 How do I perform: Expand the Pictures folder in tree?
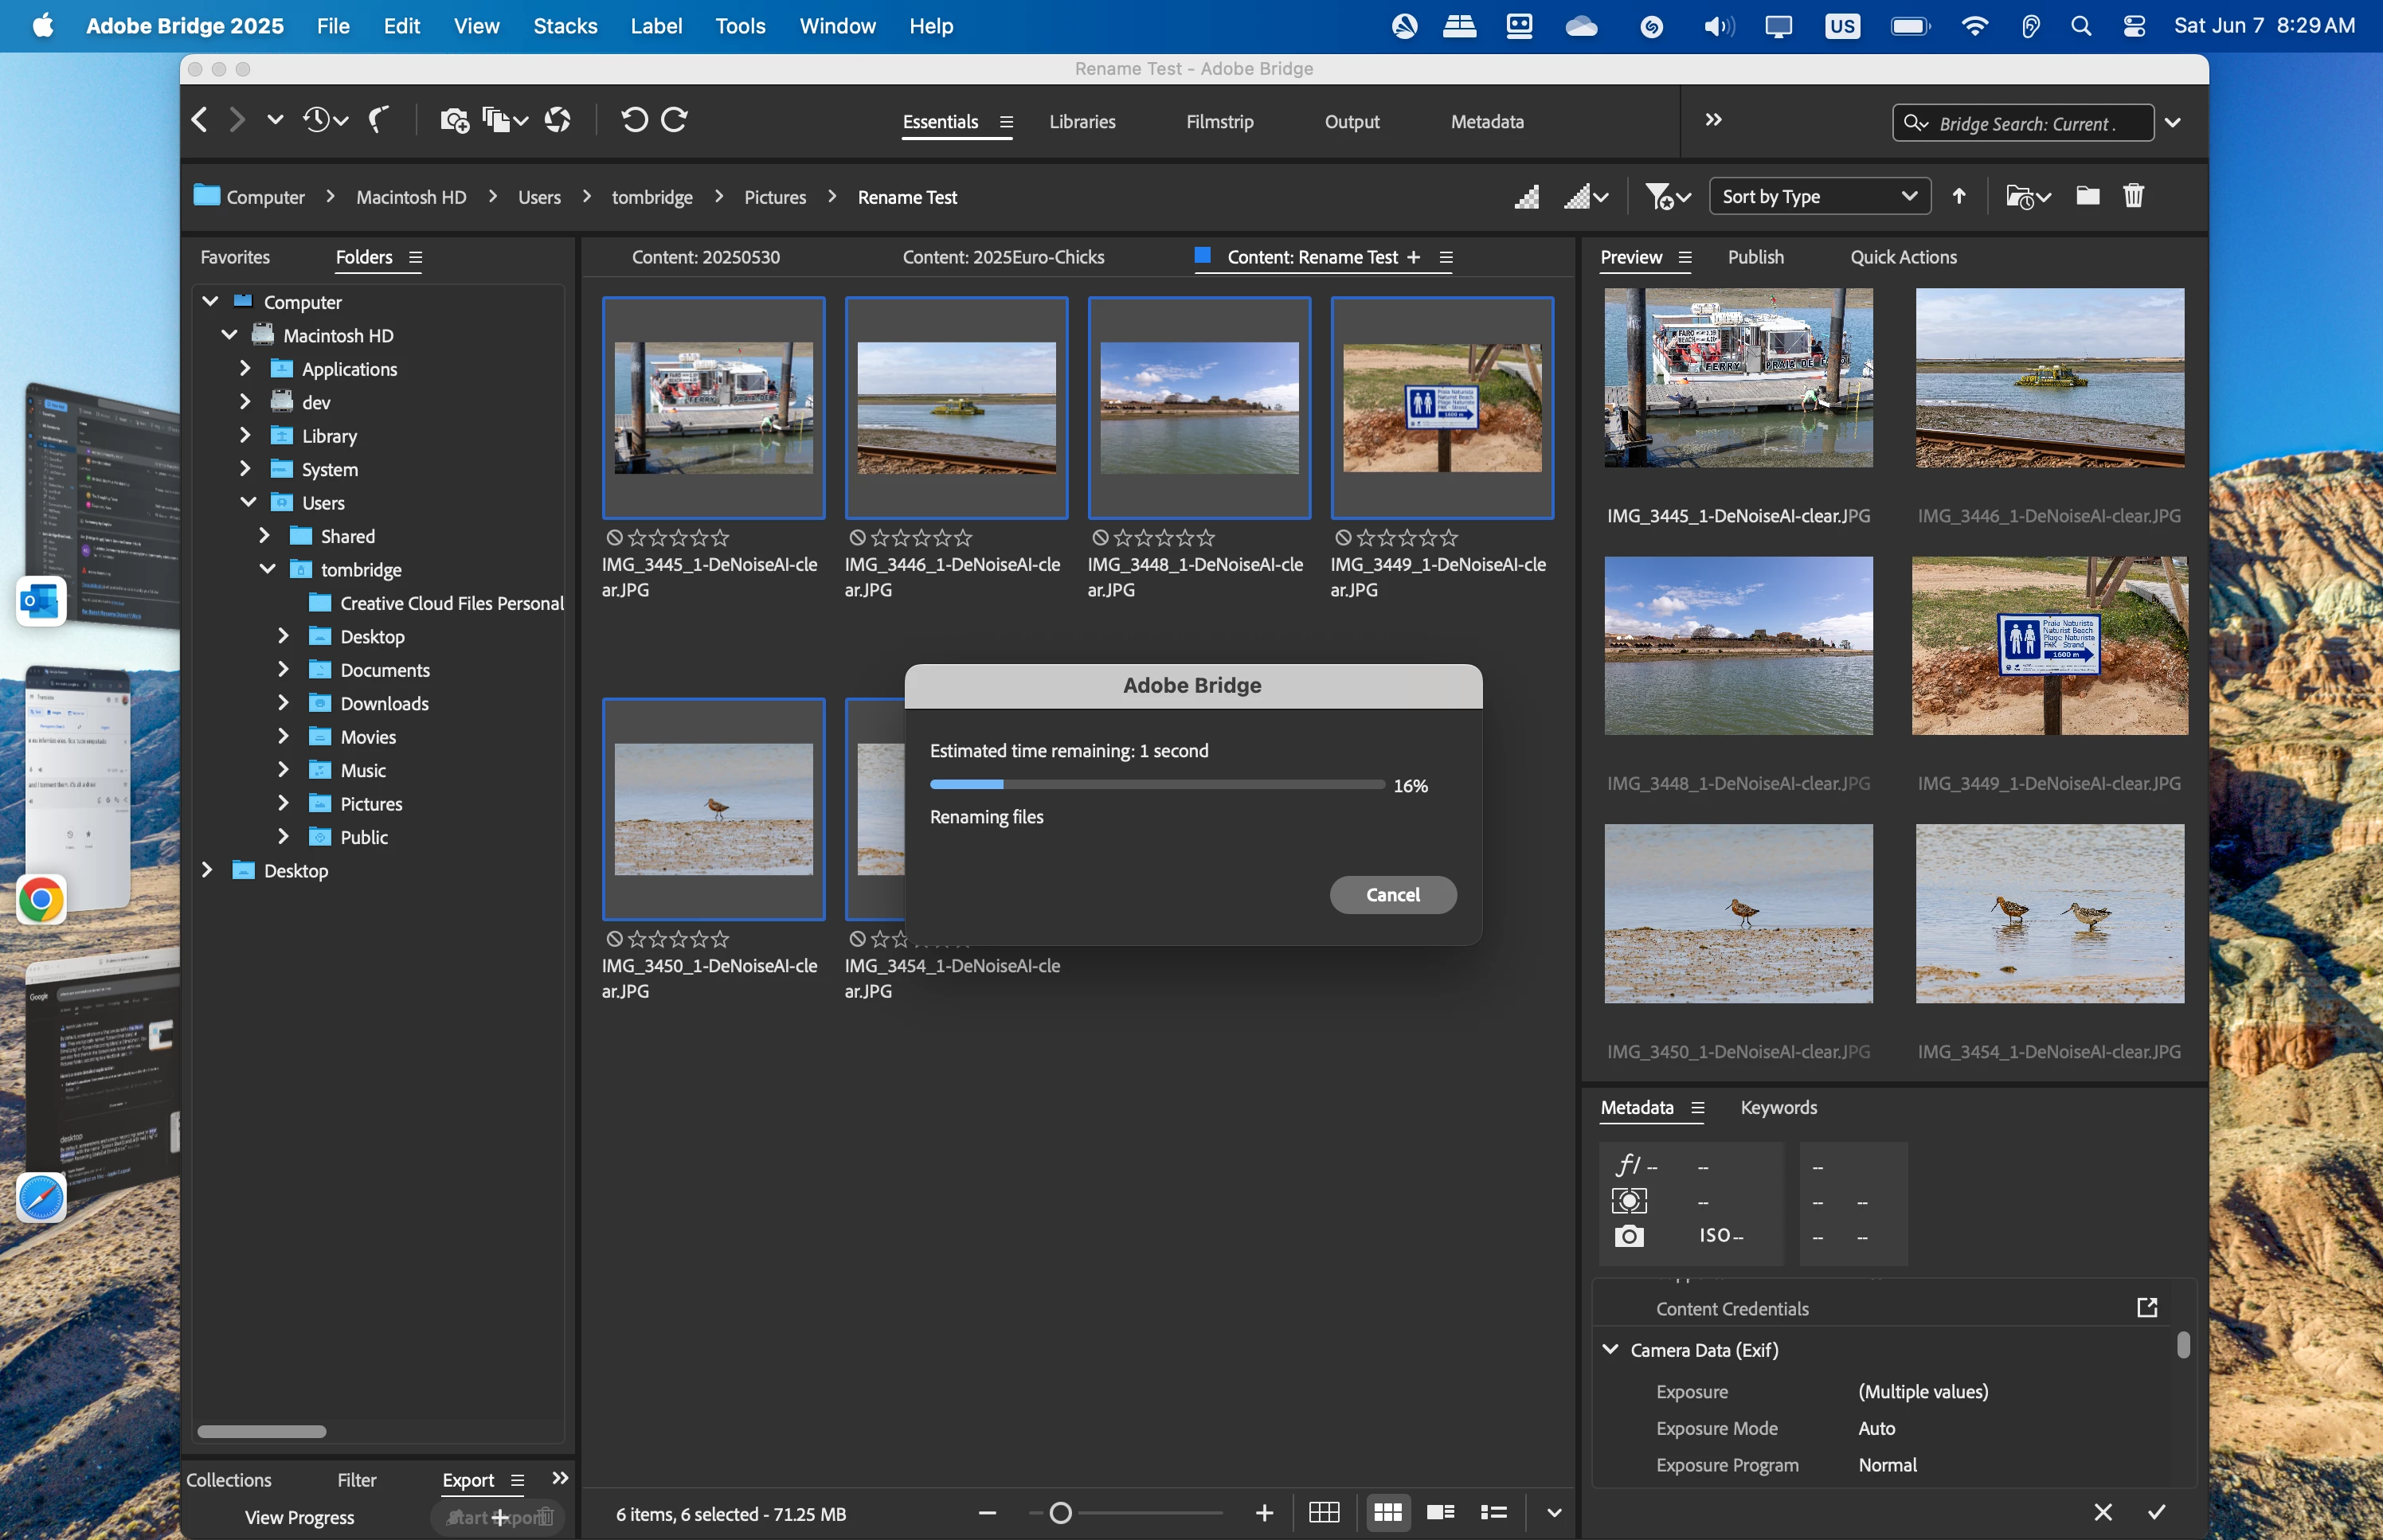tap(283, 803)
